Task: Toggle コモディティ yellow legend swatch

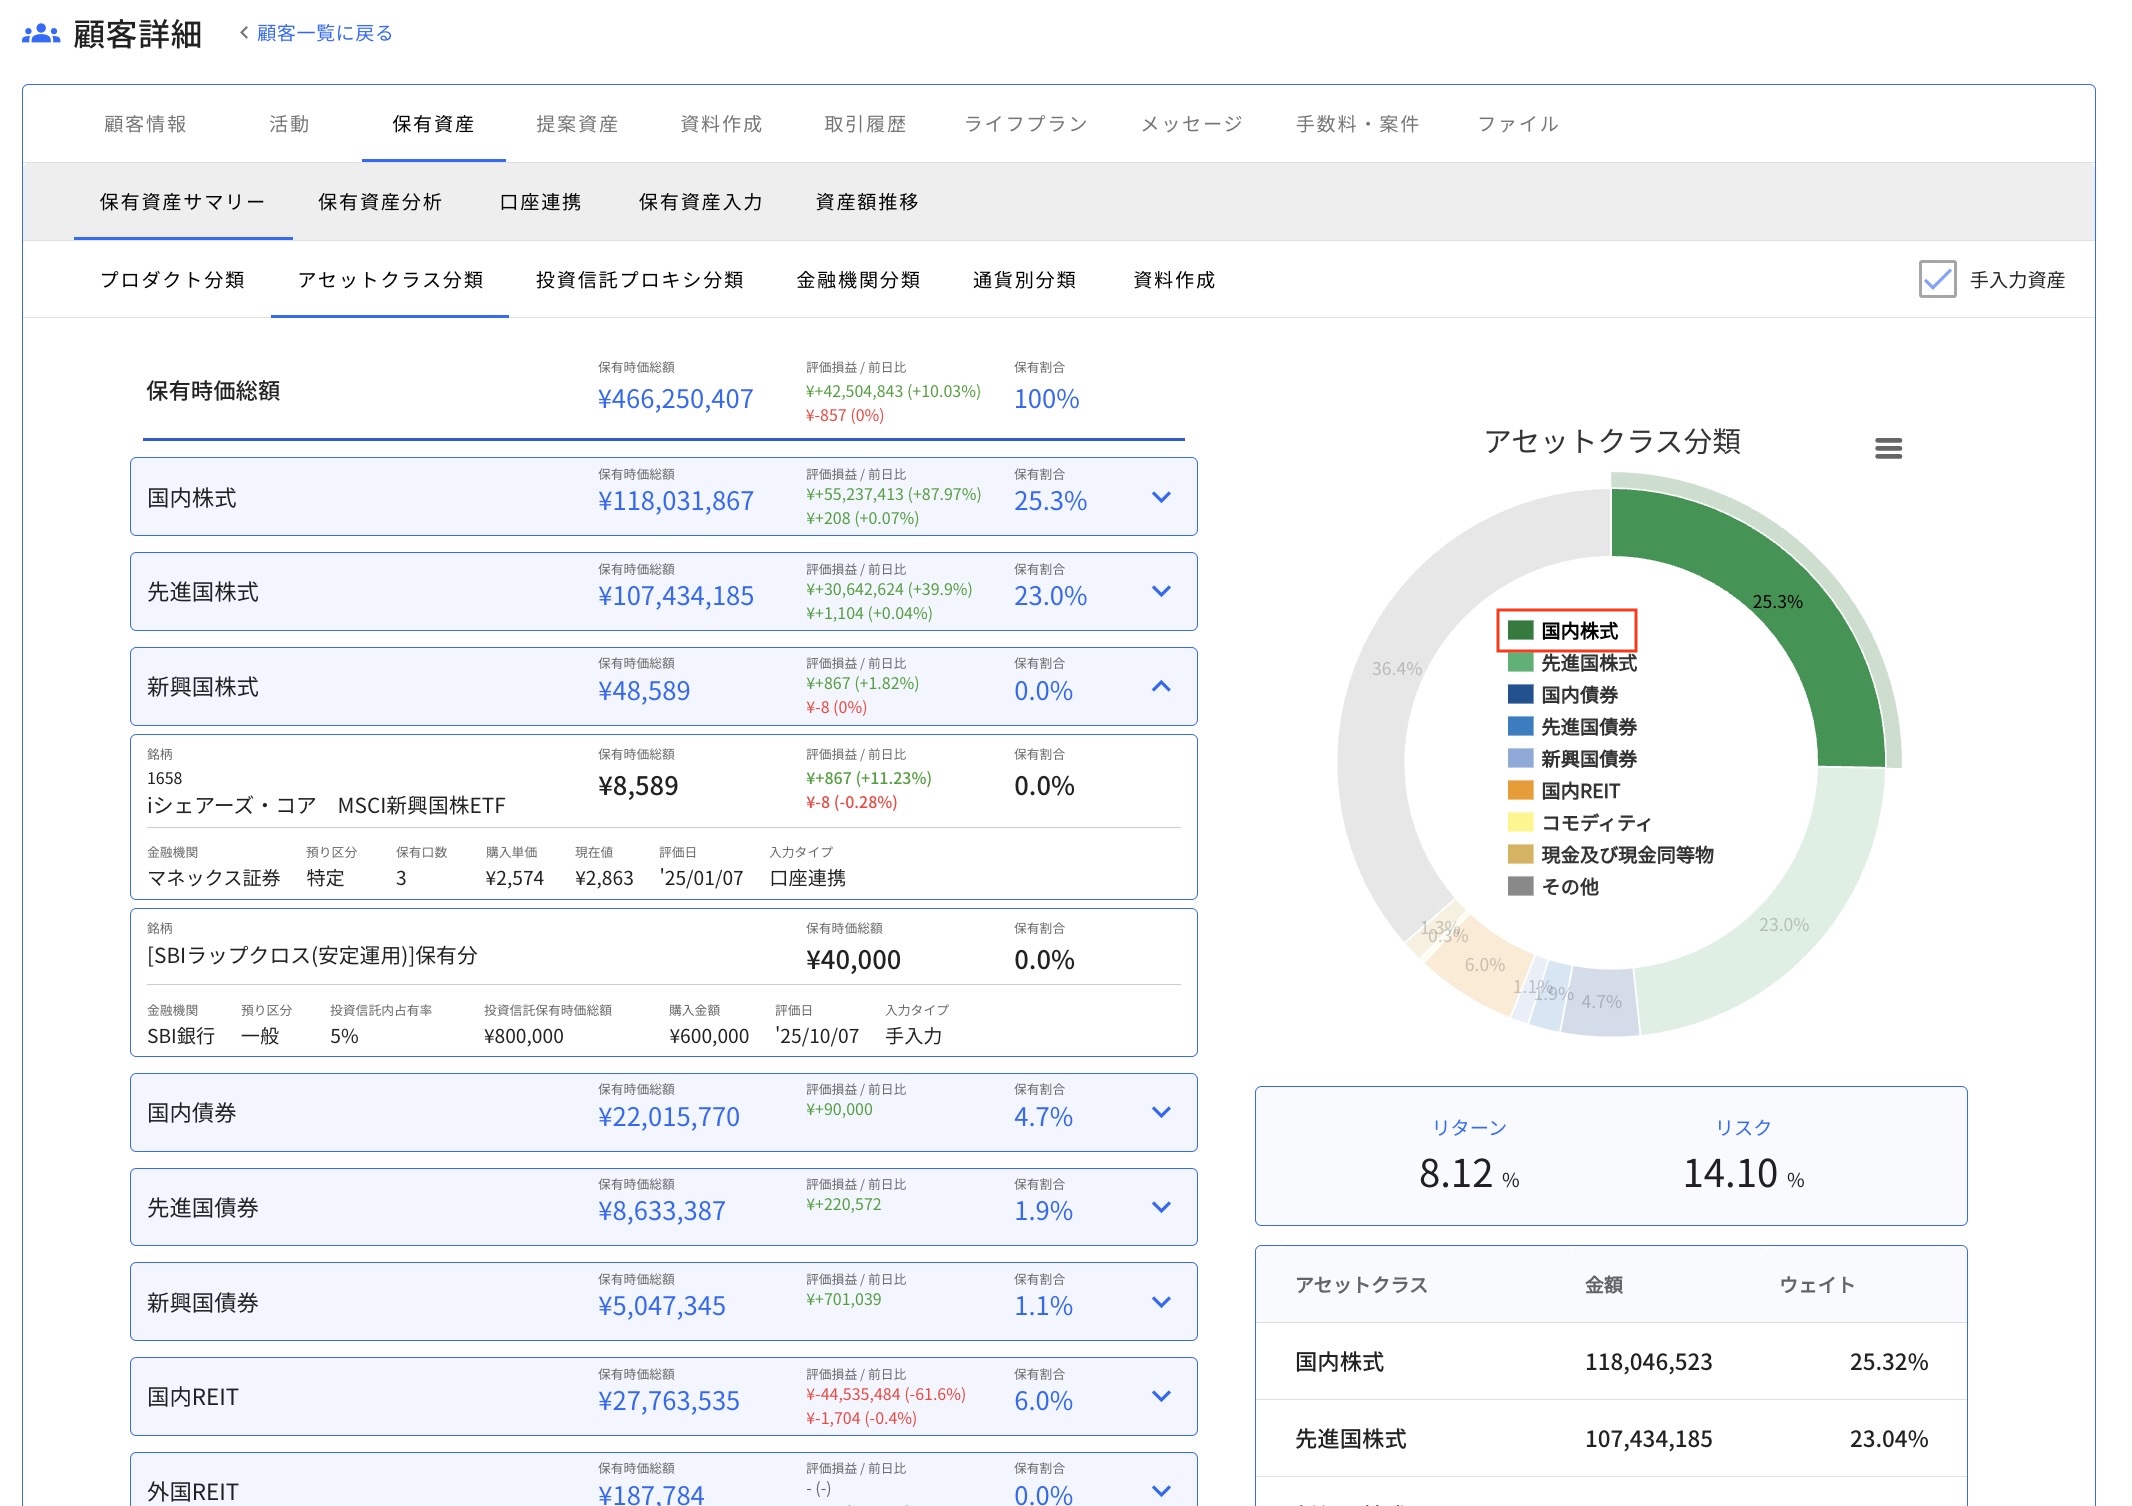Action: click(1520, 822)
